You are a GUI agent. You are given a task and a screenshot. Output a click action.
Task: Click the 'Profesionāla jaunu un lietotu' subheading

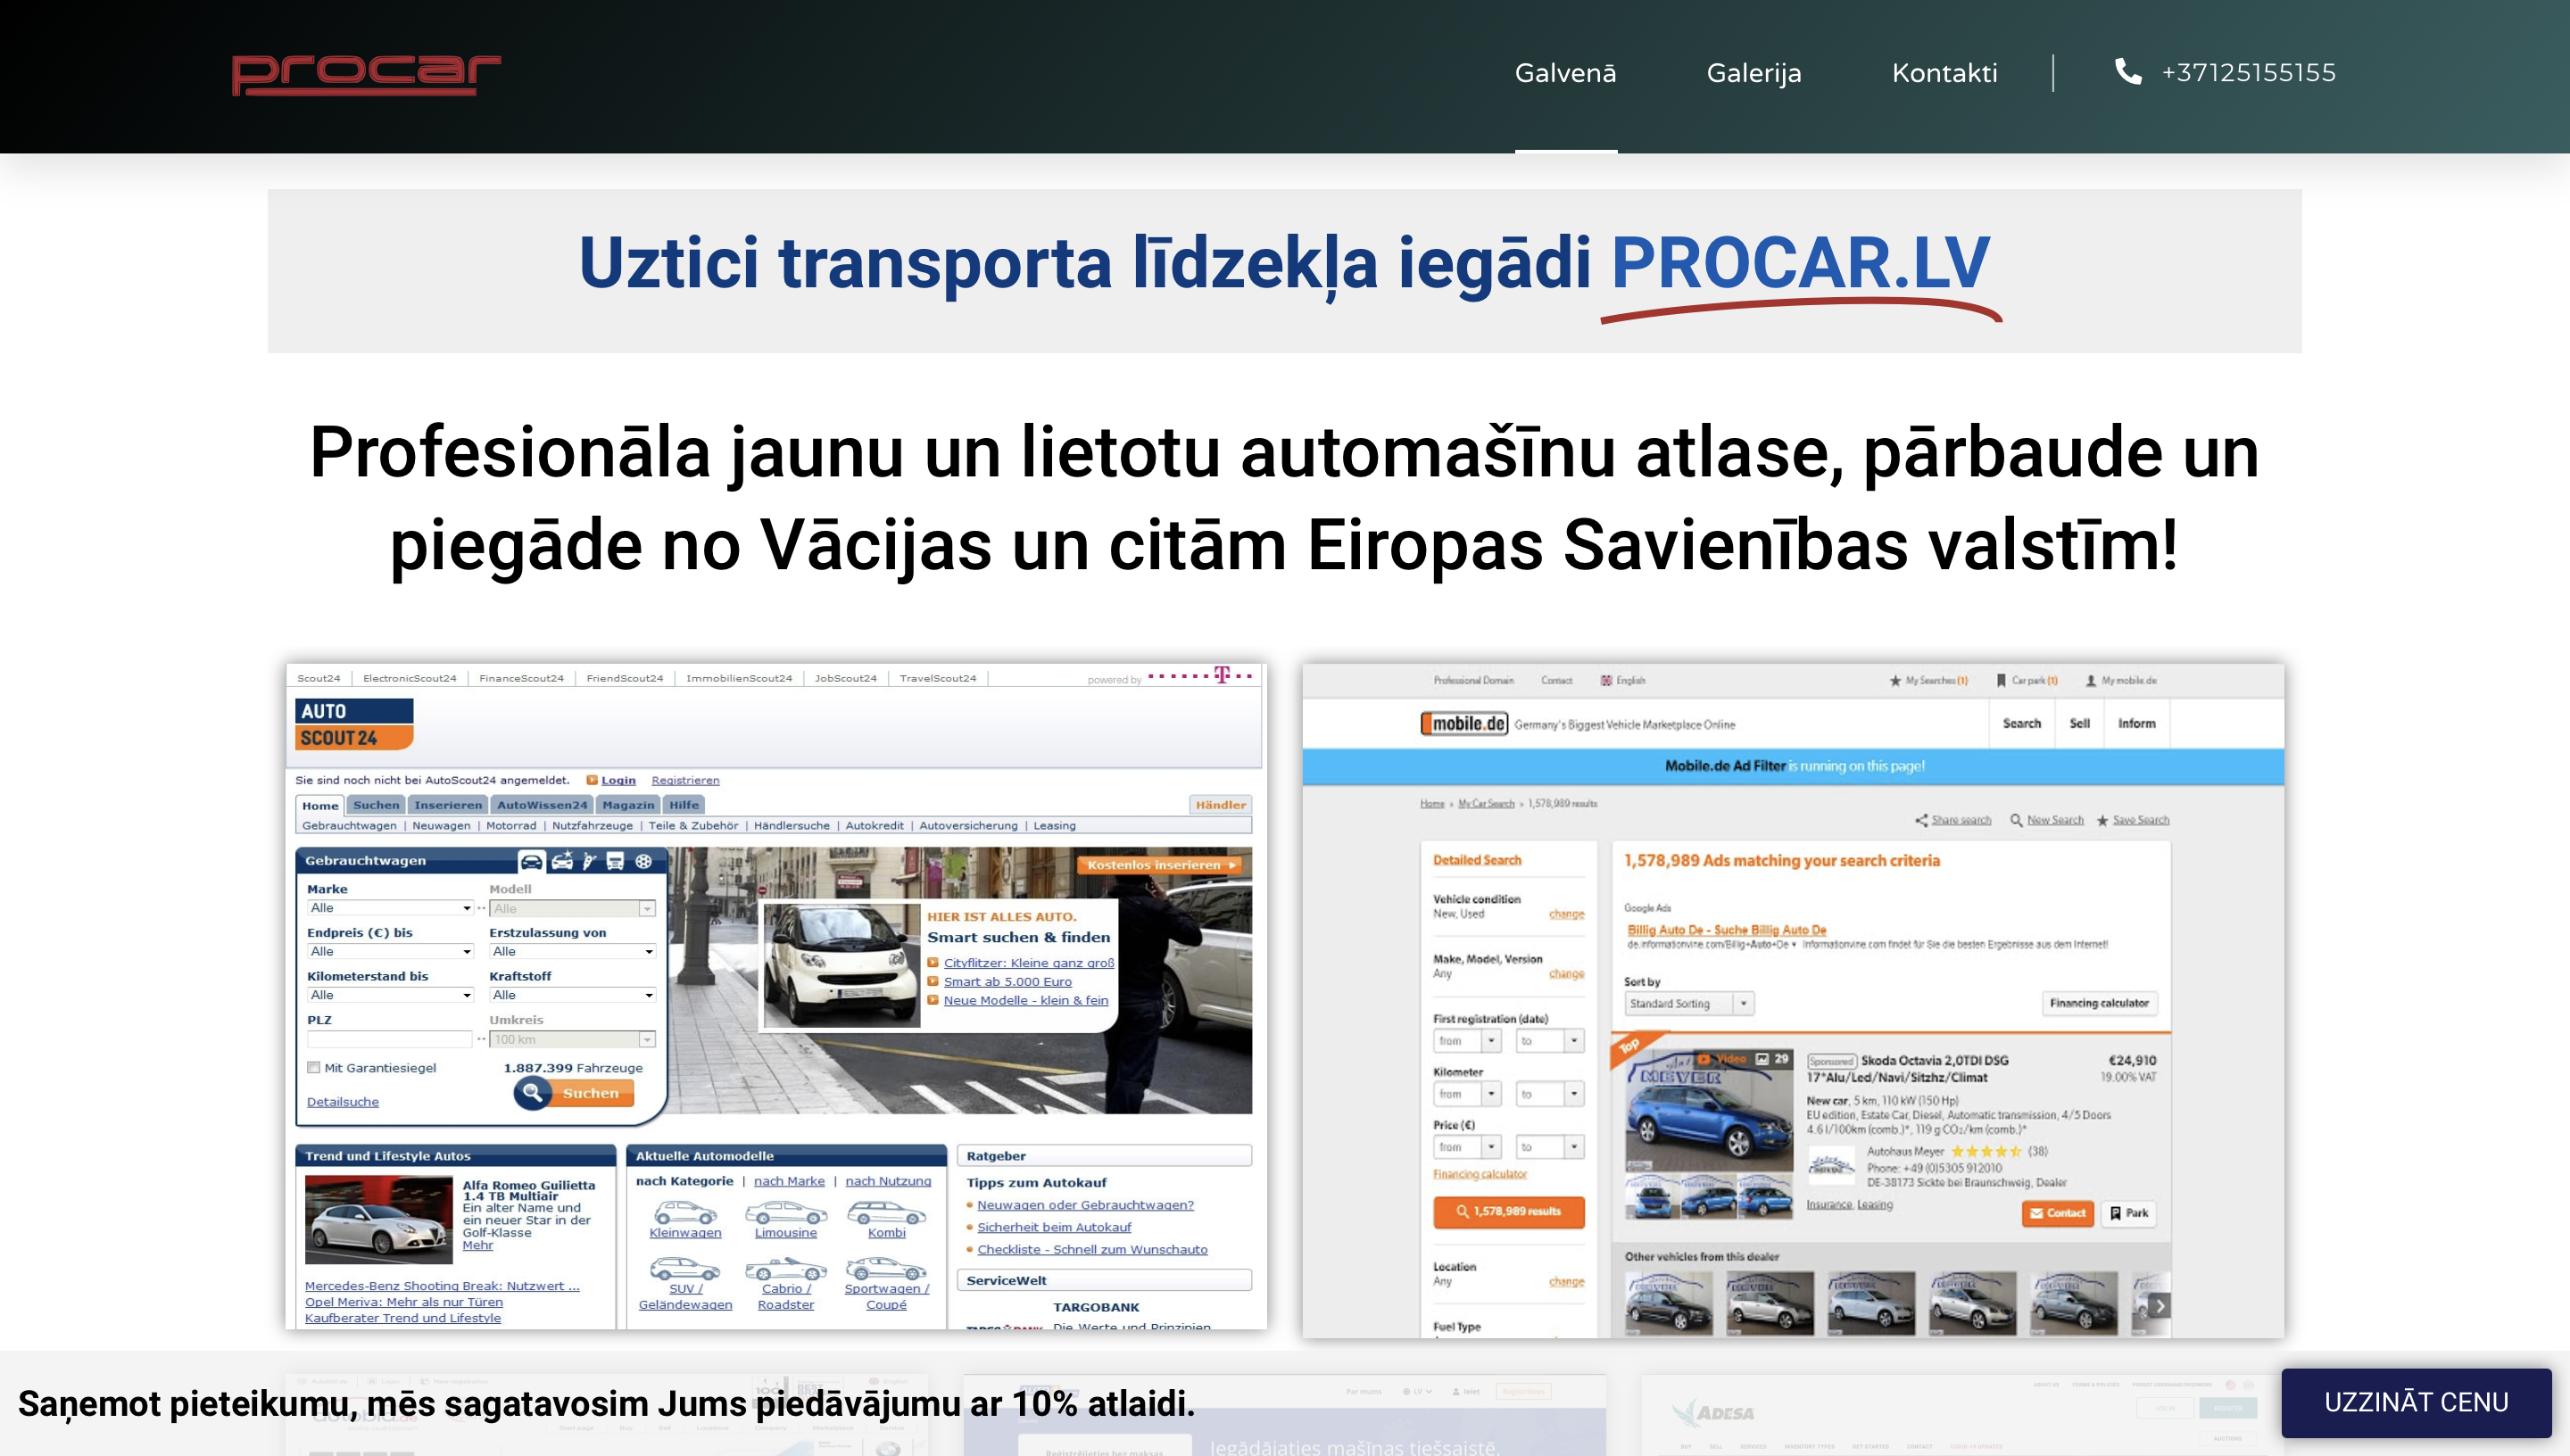tap(1284, 498)
